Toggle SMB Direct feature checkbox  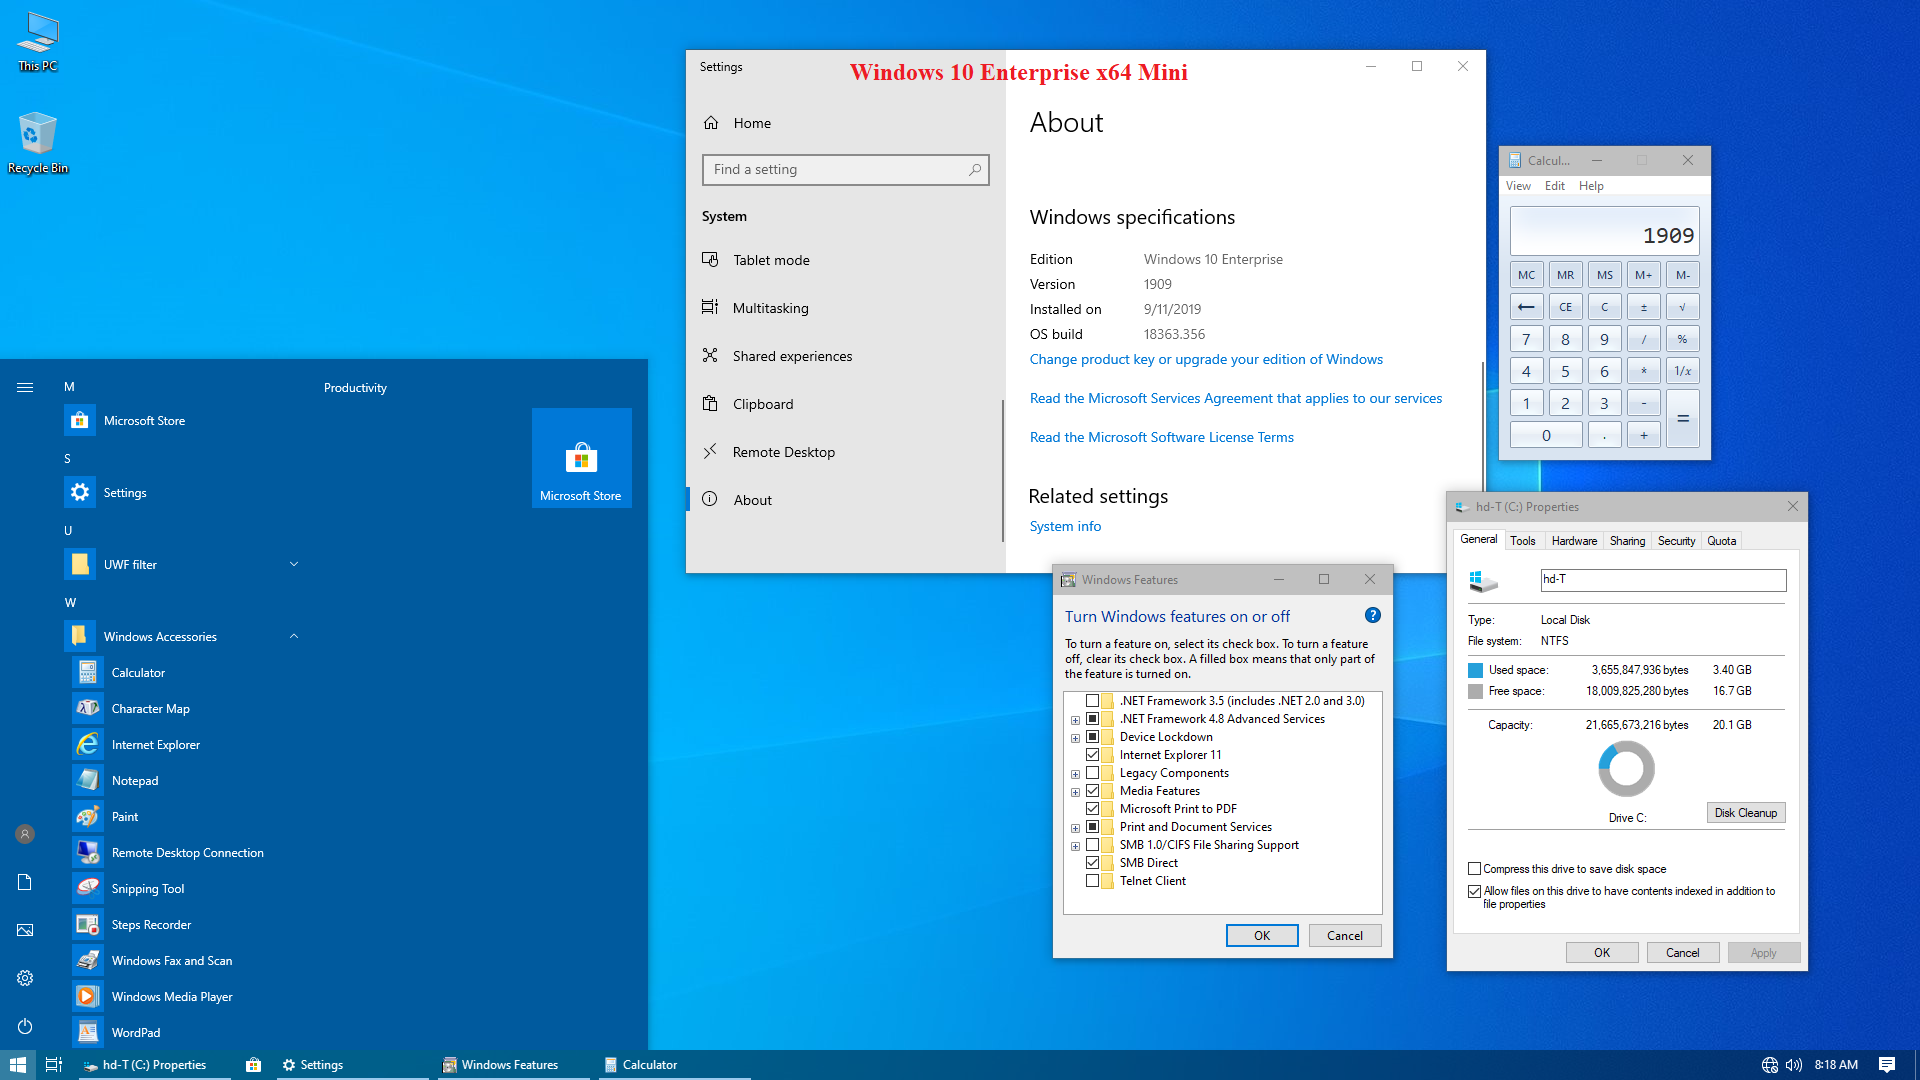[x=1092, y=862]
